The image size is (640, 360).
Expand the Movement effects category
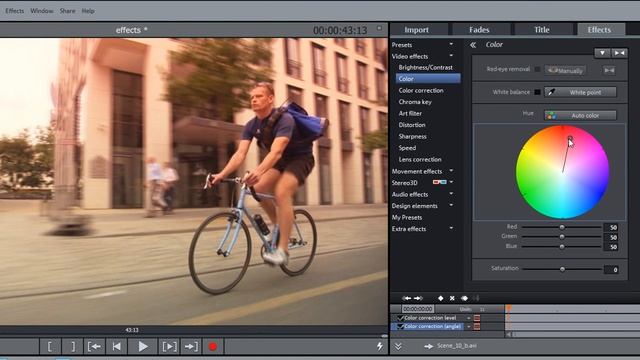coord(451,171)
